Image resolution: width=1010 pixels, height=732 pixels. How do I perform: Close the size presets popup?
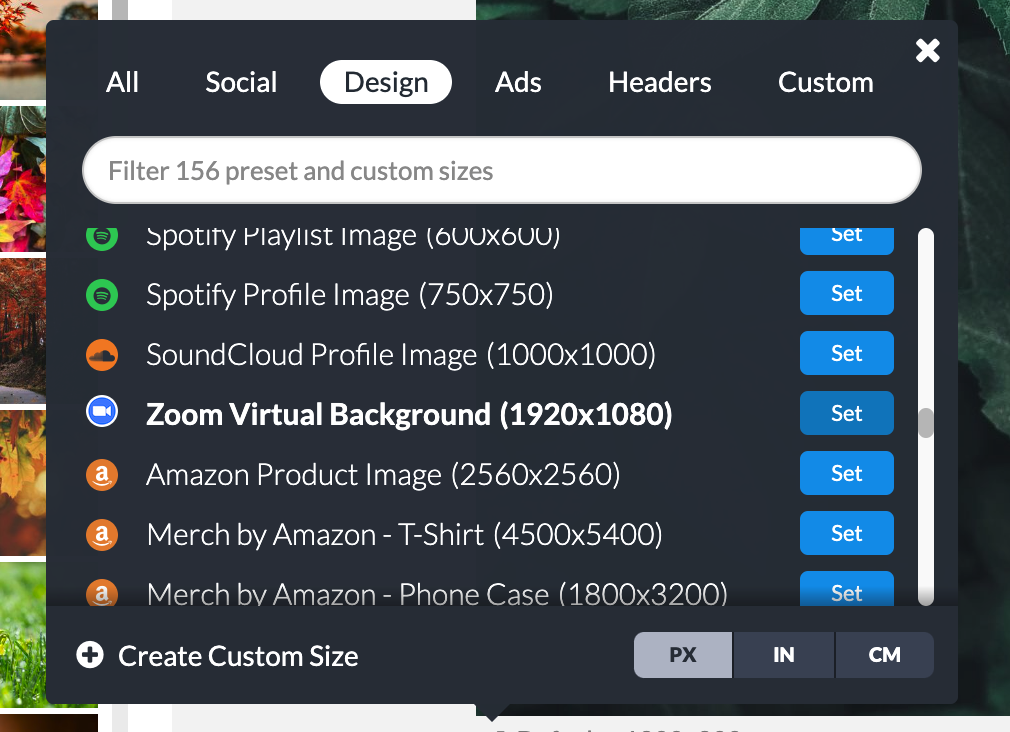click(x=928, y=50)
